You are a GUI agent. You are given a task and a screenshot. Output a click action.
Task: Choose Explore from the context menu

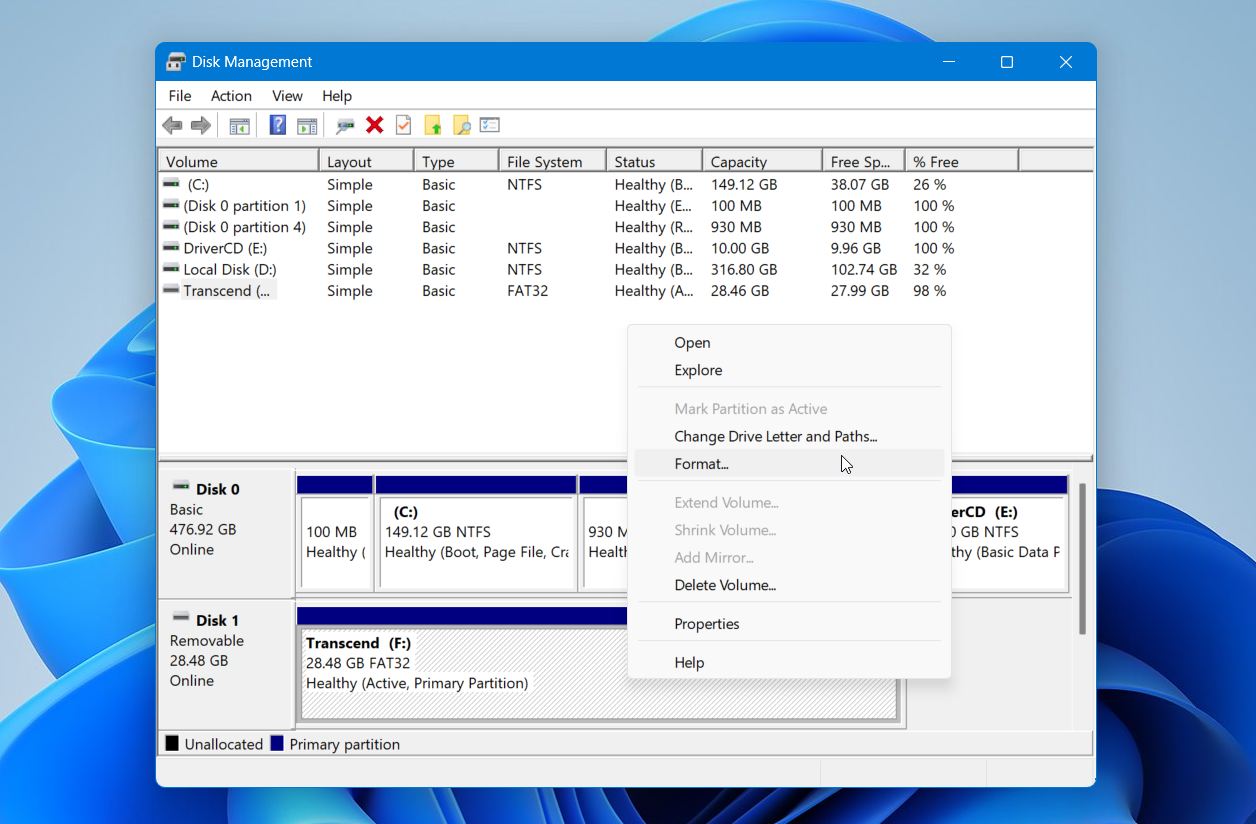[x=789, y=370]
